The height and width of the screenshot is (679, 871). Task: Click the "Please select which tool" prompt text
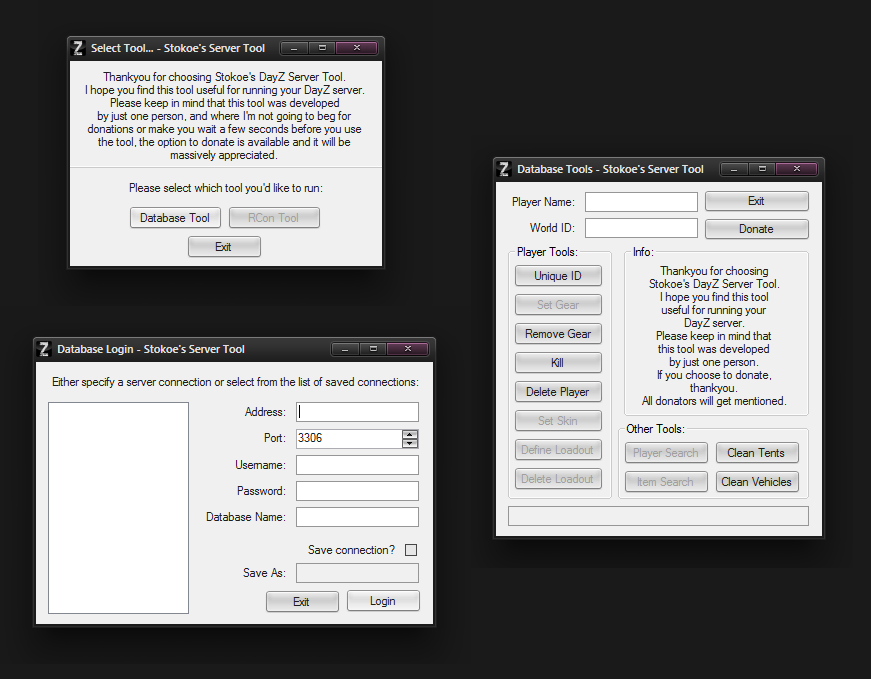click(226, 188)
